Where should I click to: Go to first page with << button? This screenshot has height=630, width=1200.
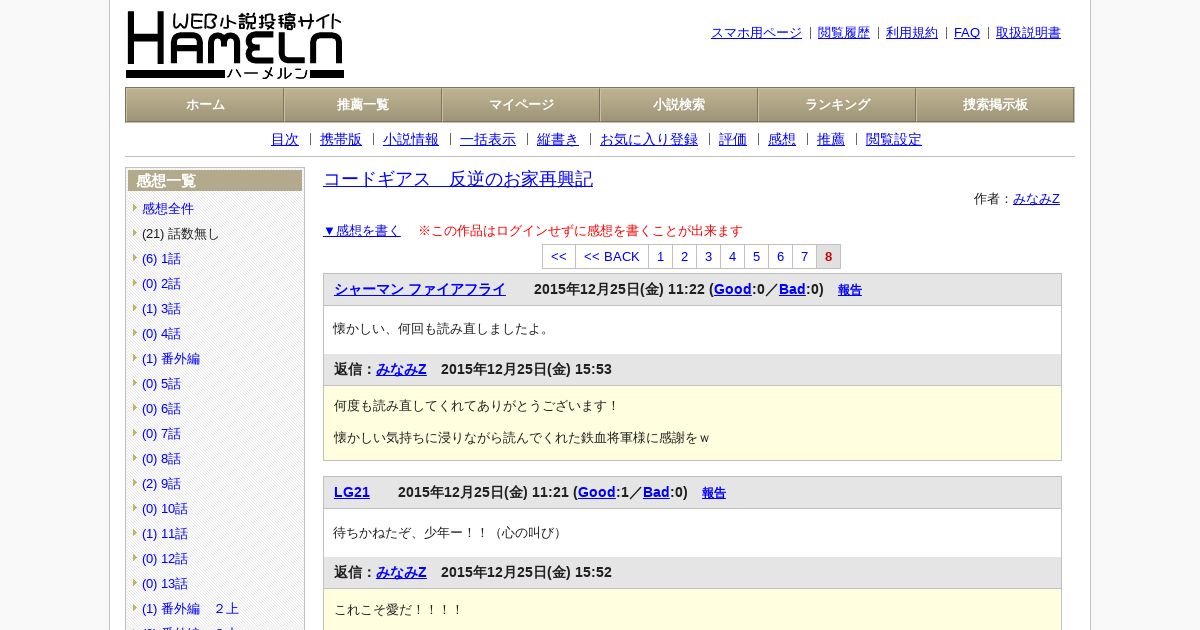tap(559, 257)
